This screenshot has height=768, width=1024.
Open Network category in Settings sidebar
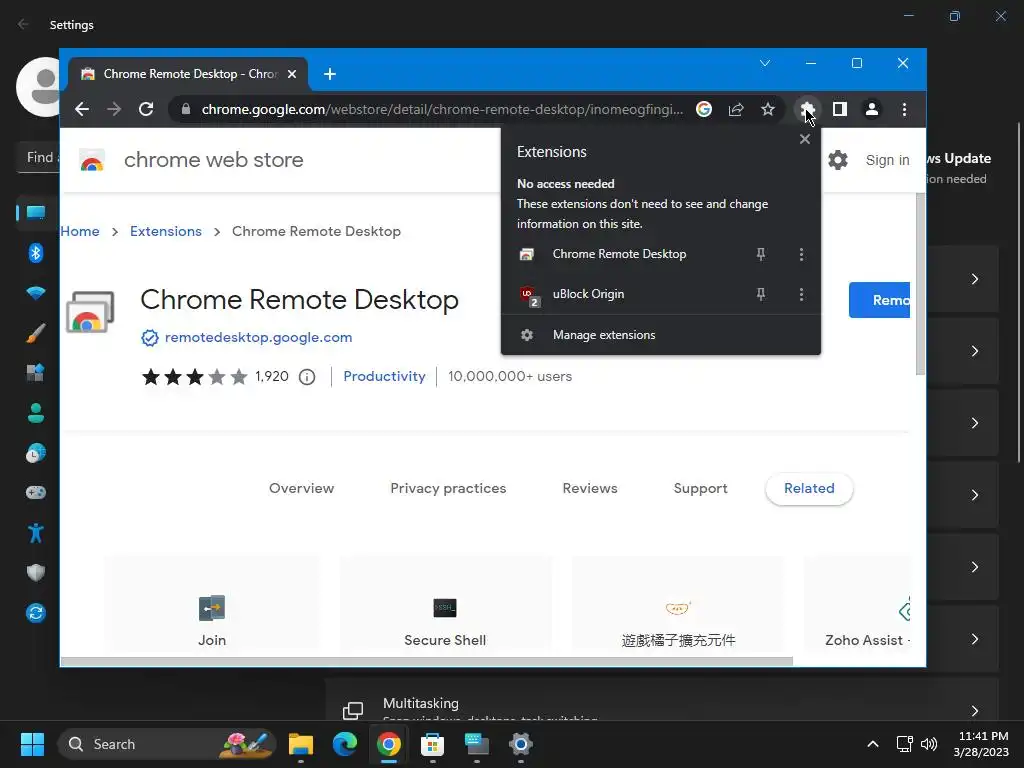click(36, 293)
